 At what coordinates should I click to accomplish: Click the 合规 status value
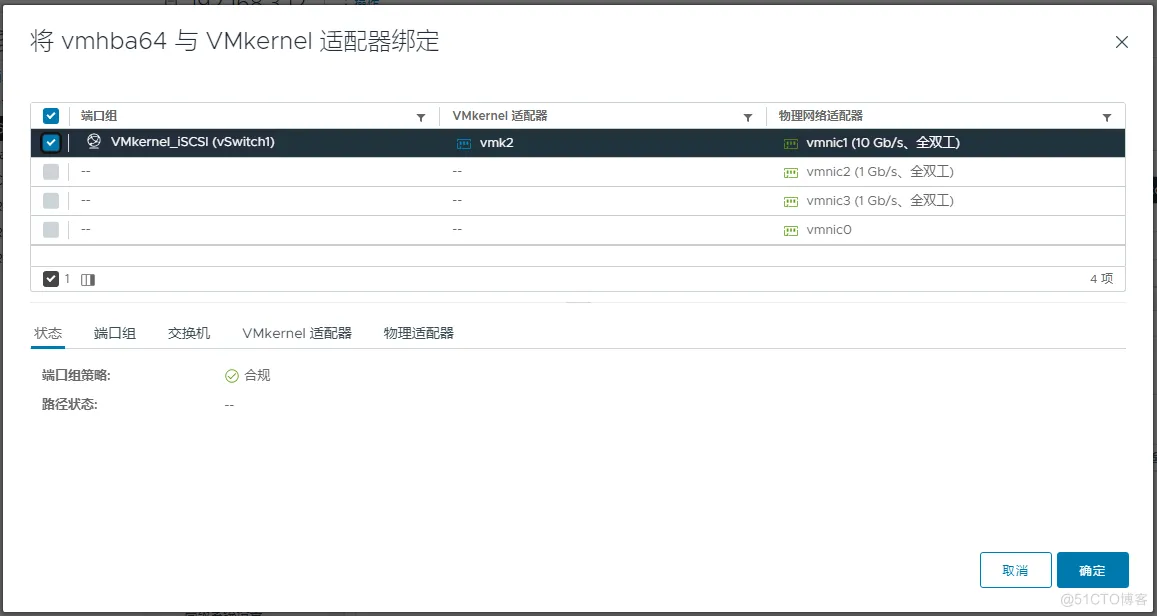click(258, 376)
